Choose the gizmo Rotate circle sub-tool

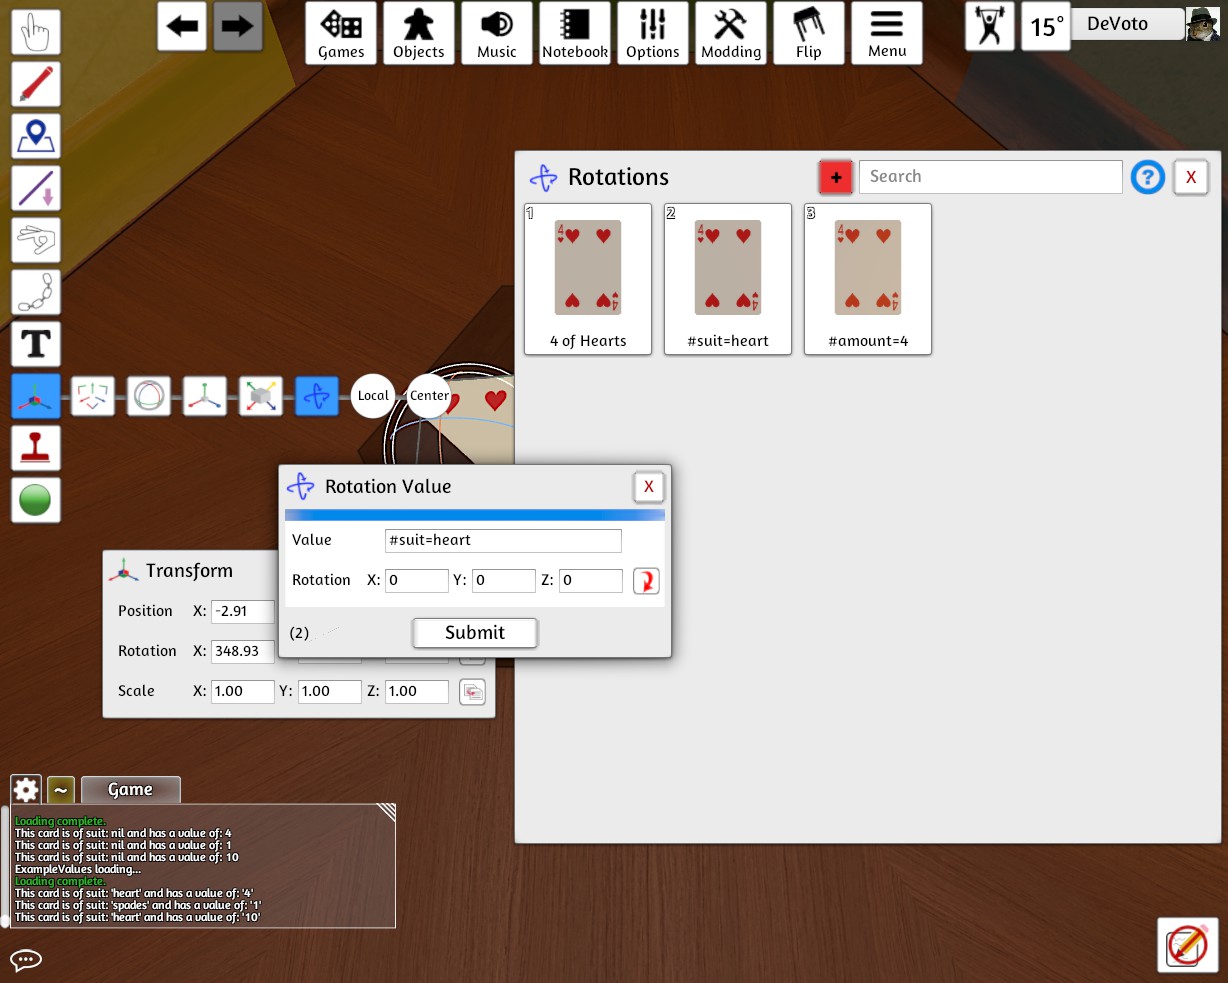click(x=149, y=396)
